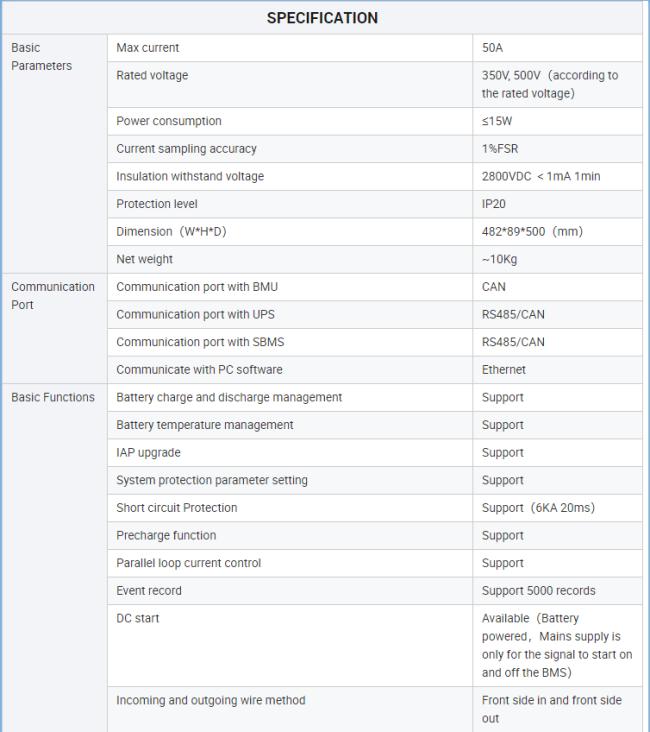This screenshot has height=732, width=650.
Task: Select the Insulation withstand voltage label
Action: point(190,177)
